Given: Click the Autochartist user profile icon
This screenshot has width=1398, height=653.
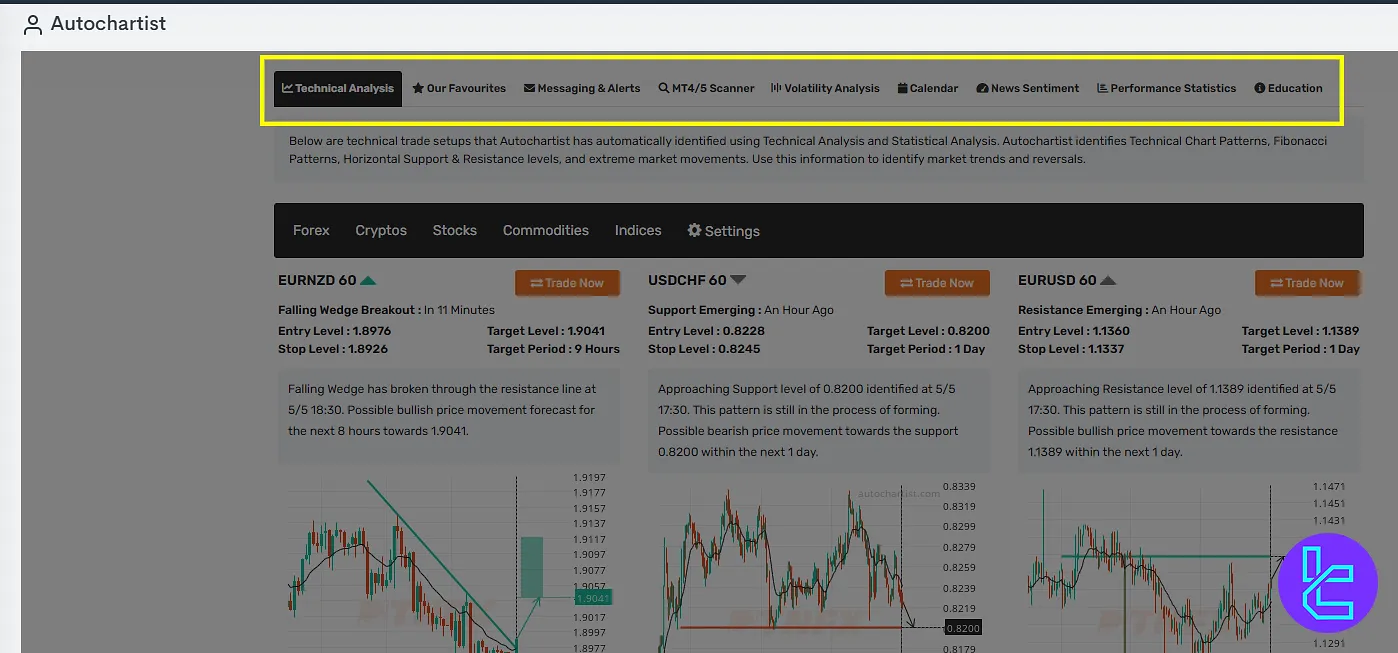Looking at the screenshot, I should click(x=33, y=24).
